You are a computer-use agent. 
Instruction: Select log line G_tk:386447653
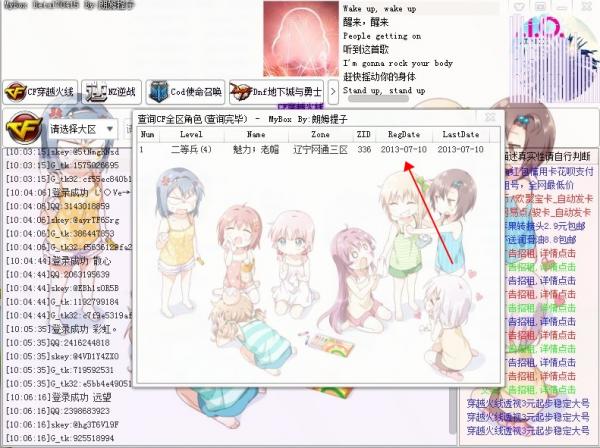click(60, 233)
